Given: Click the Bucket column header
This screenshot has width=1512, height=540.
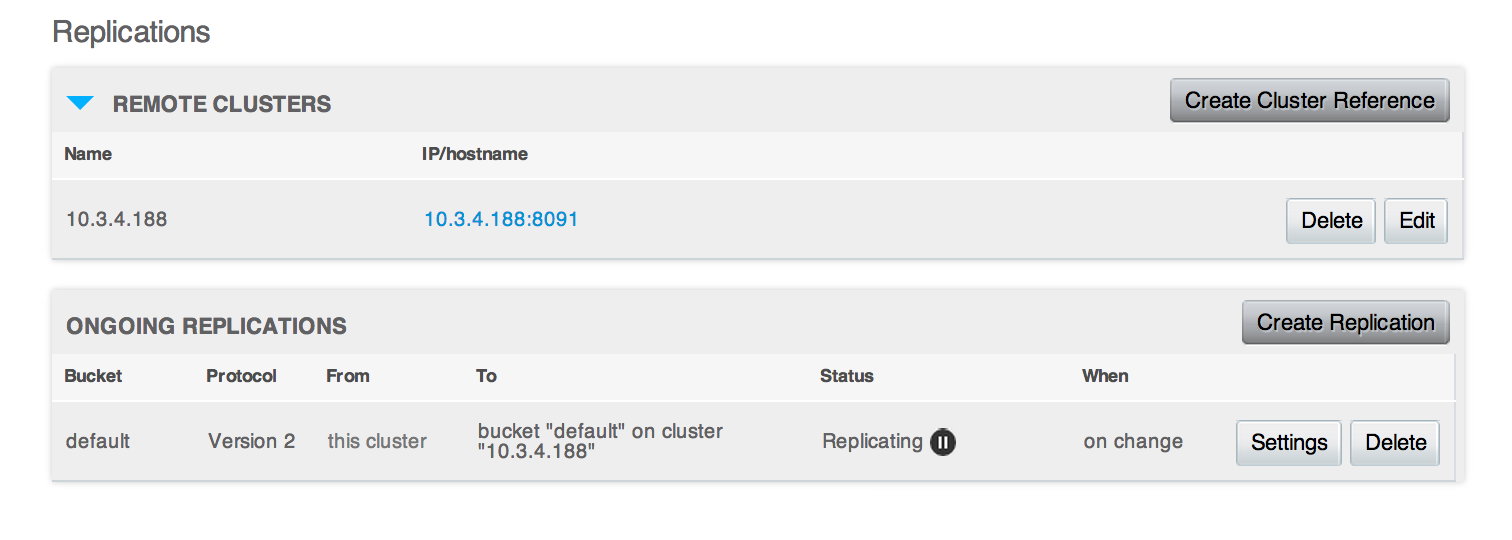Looking at the screenshot, I should click(93, 376).
